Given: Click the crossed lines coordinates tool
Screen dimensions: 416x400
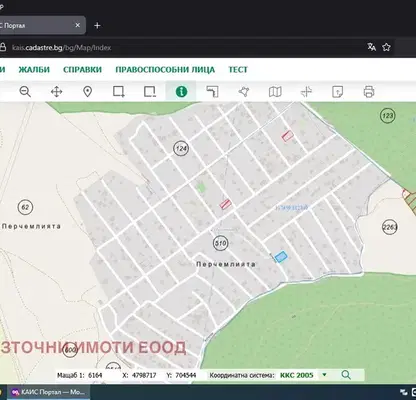Looking at the screenshot, I should coord(306,91).
